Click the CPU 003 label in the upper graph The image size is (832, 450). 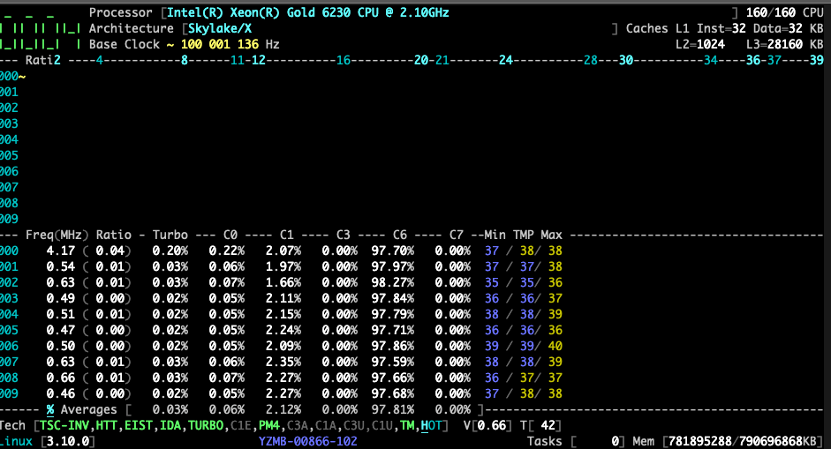[9, 124]
